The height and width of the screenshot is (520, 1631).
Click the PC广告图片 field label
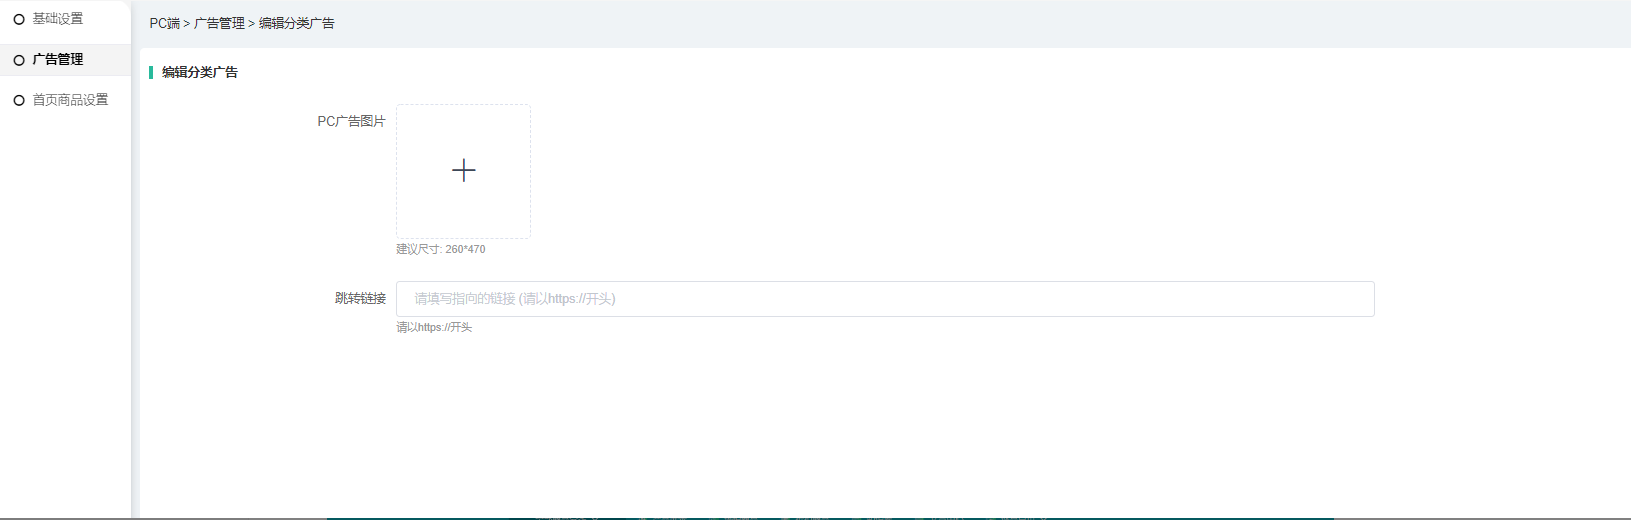pyautogui.click(x=351, y=121)
